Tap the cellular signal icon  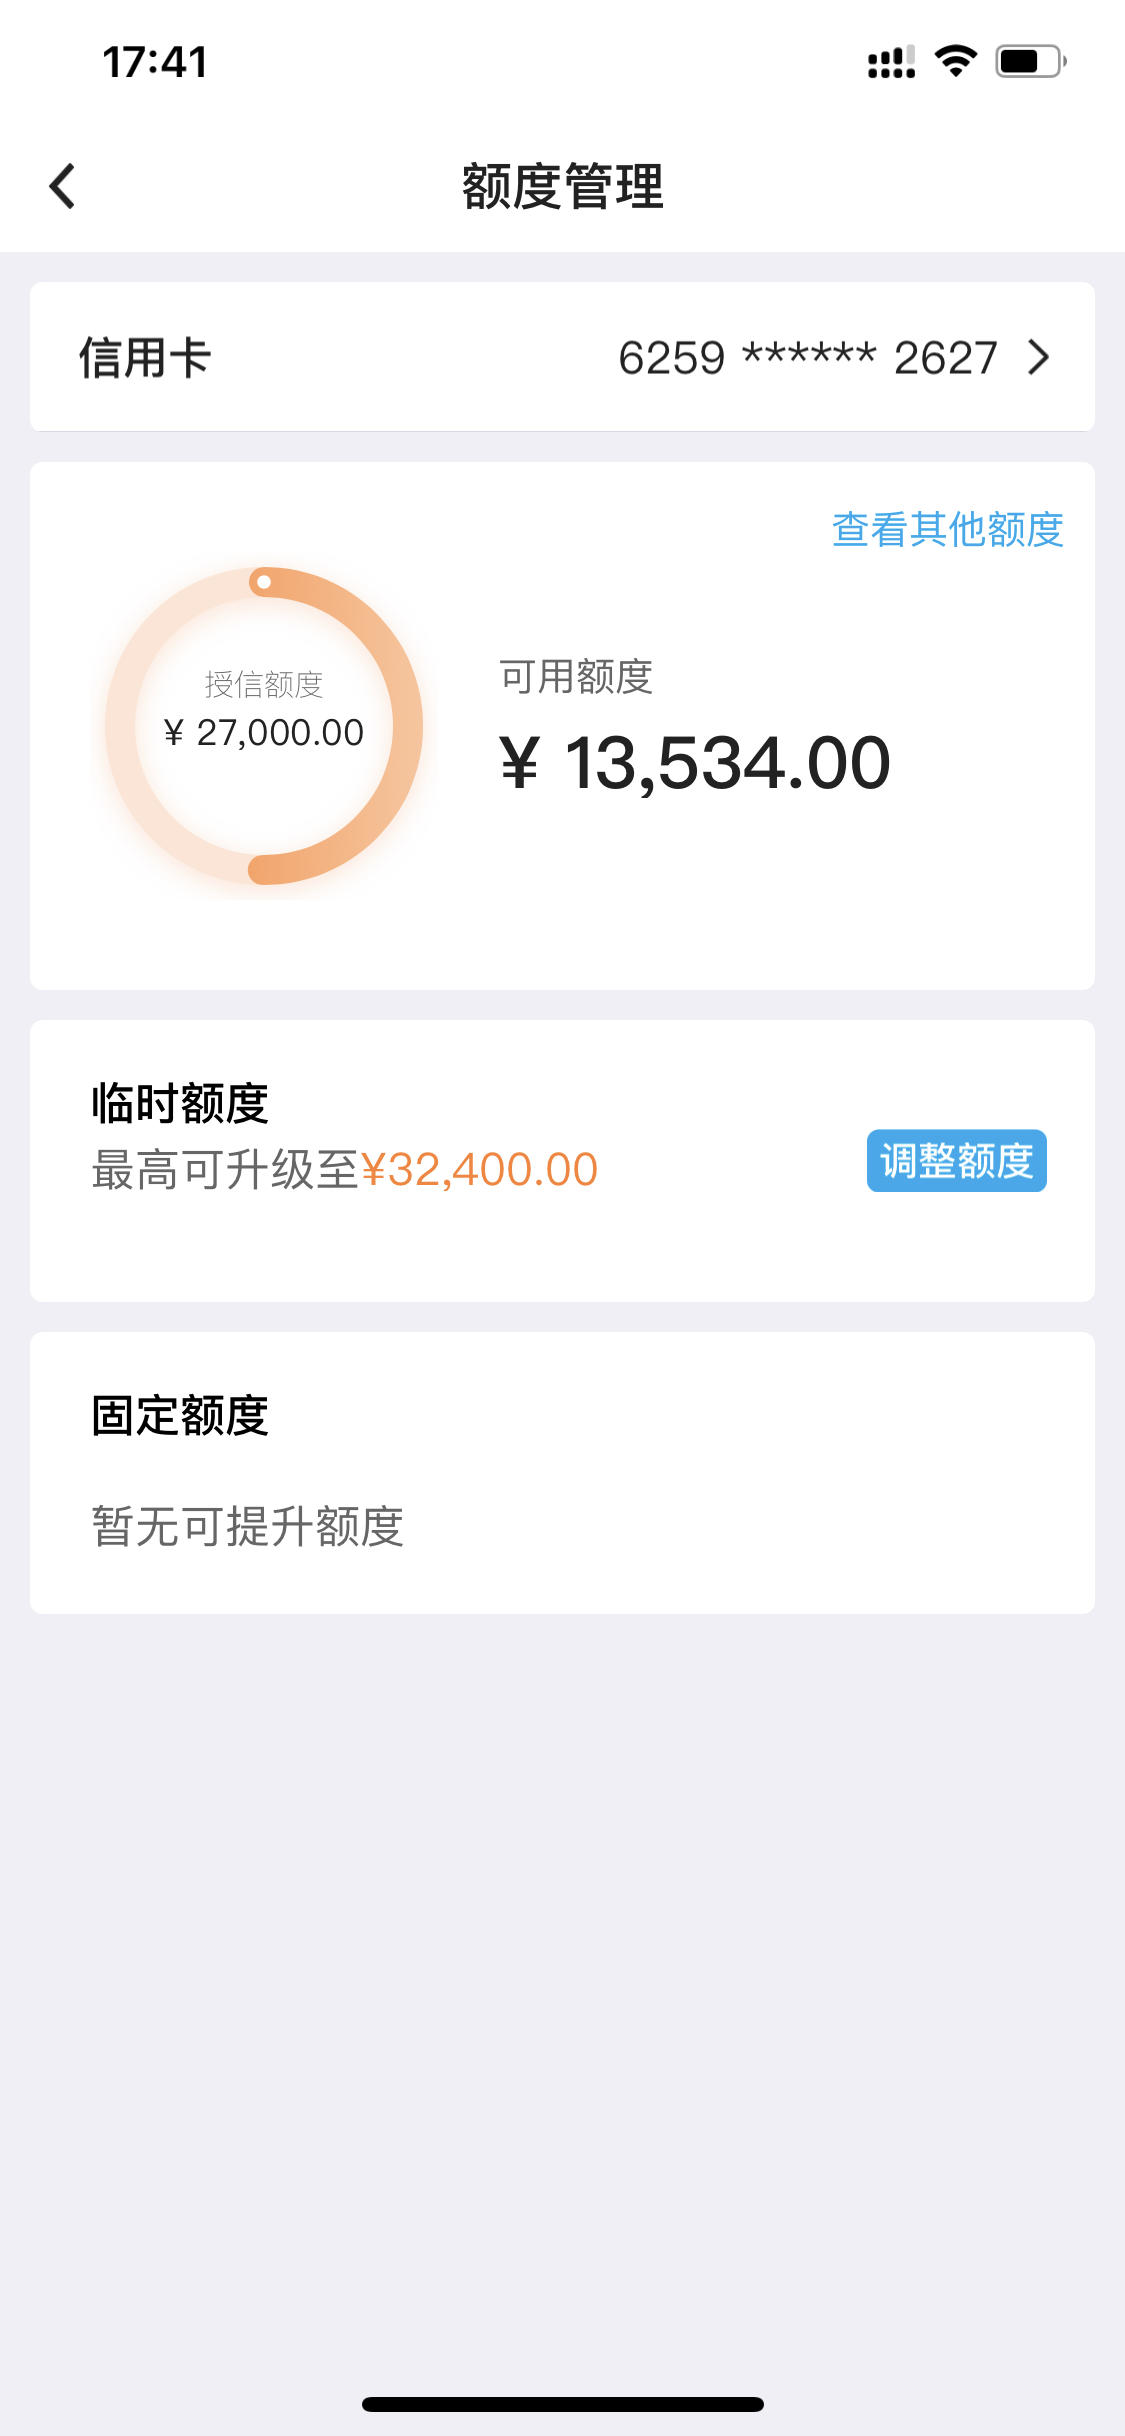[x=891, y=61]
